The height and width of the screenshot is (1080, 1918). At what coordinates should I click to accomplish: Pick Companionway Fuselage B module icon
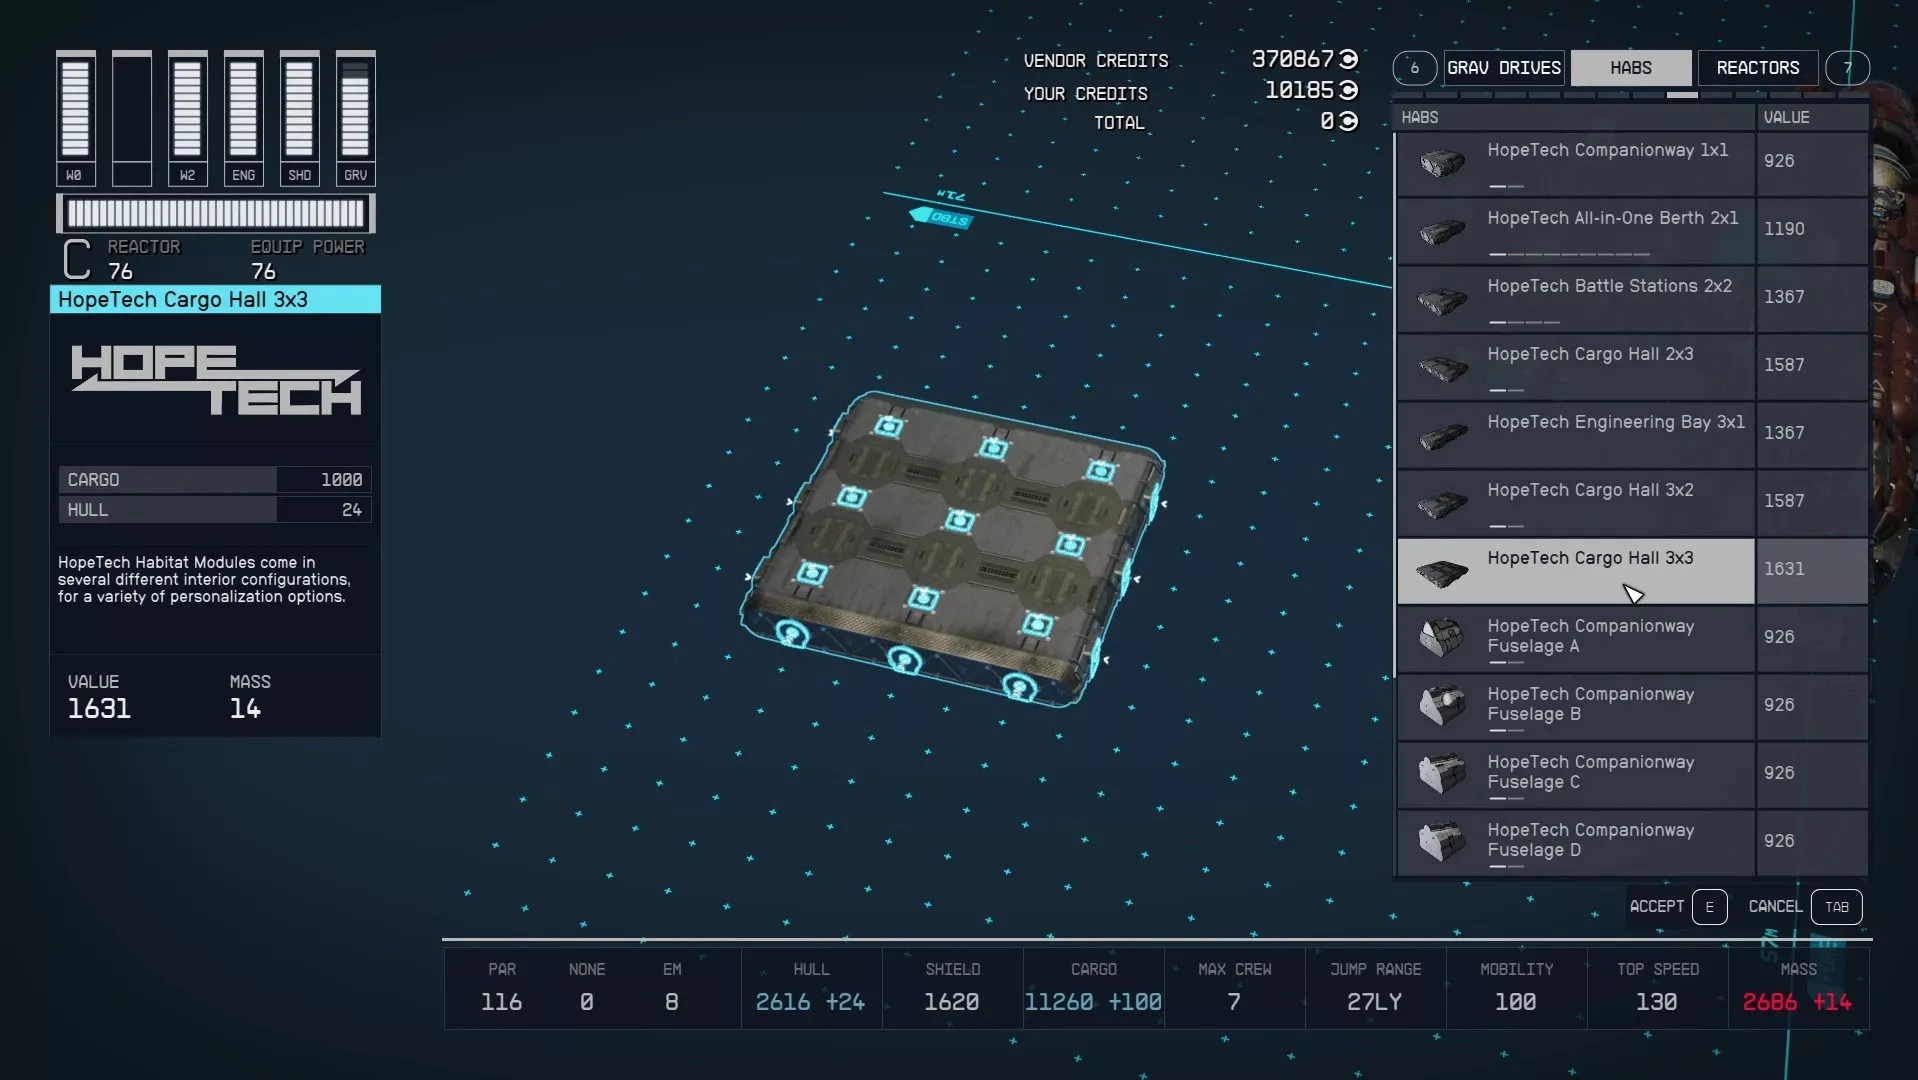[1442, 706]
